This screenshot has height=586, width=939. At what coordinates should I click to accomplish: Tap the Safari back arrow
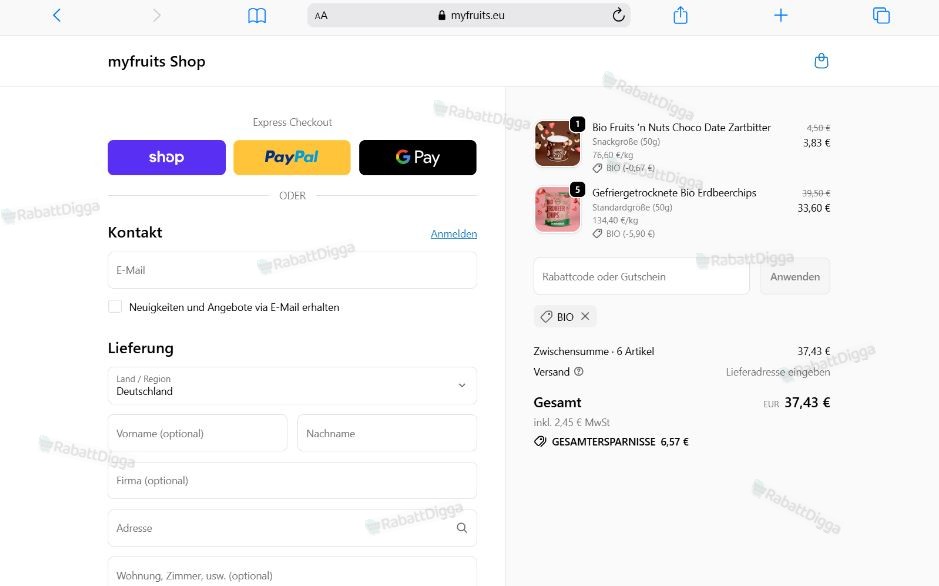(56, 15)
